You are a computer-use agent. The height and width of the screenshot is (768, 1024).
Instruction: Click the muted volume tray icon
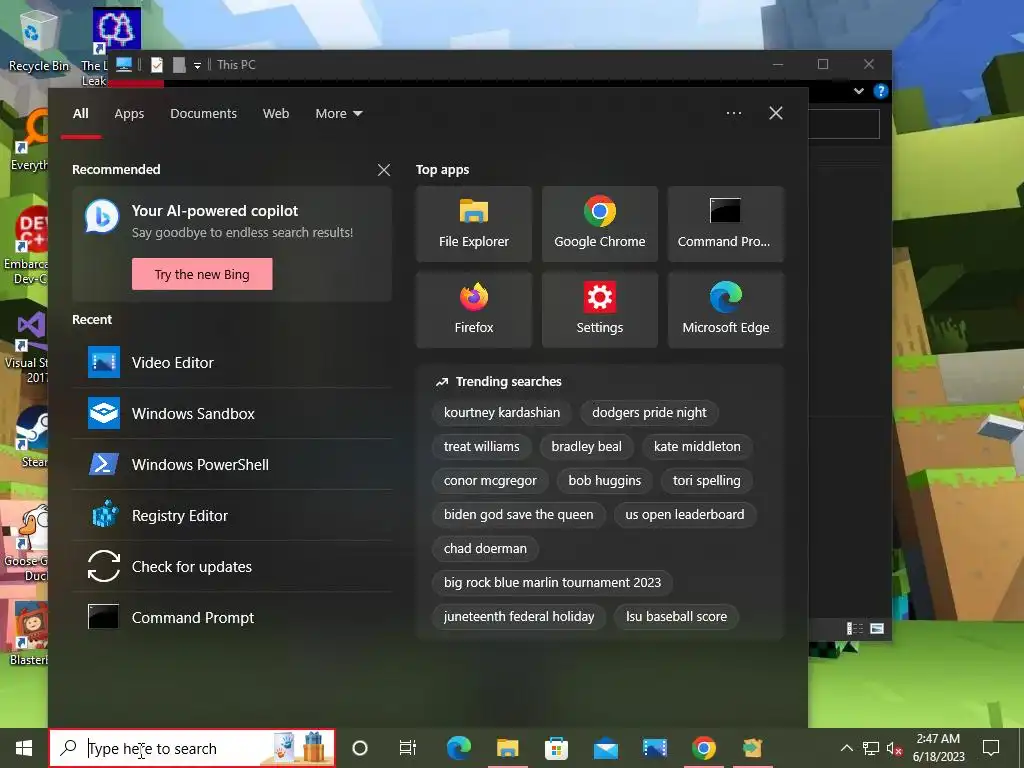[x=894, y=748]
